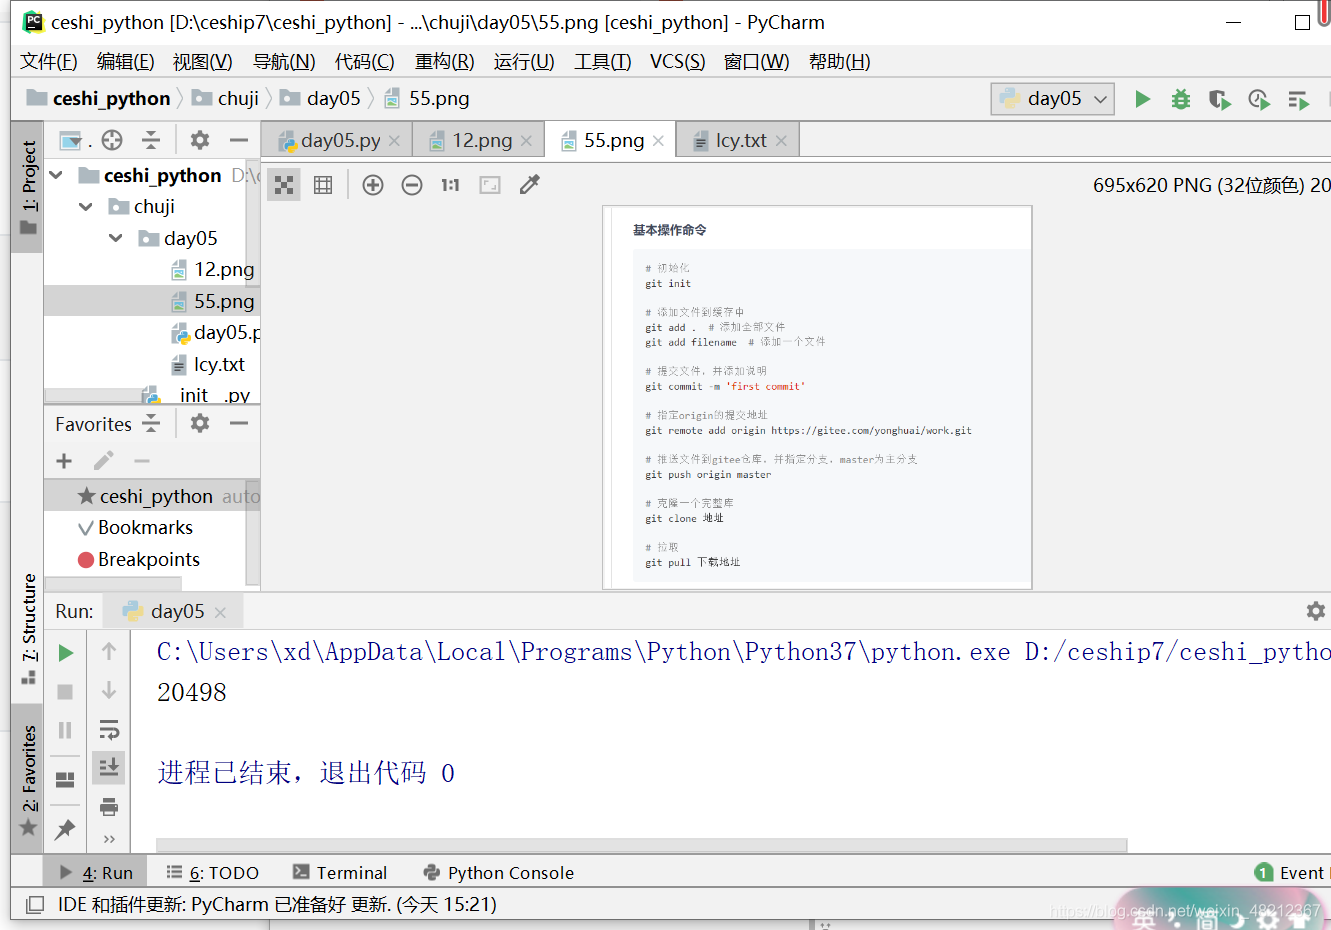
Task: Toggle the 1: Project side tab
Action: pos(28,187)
